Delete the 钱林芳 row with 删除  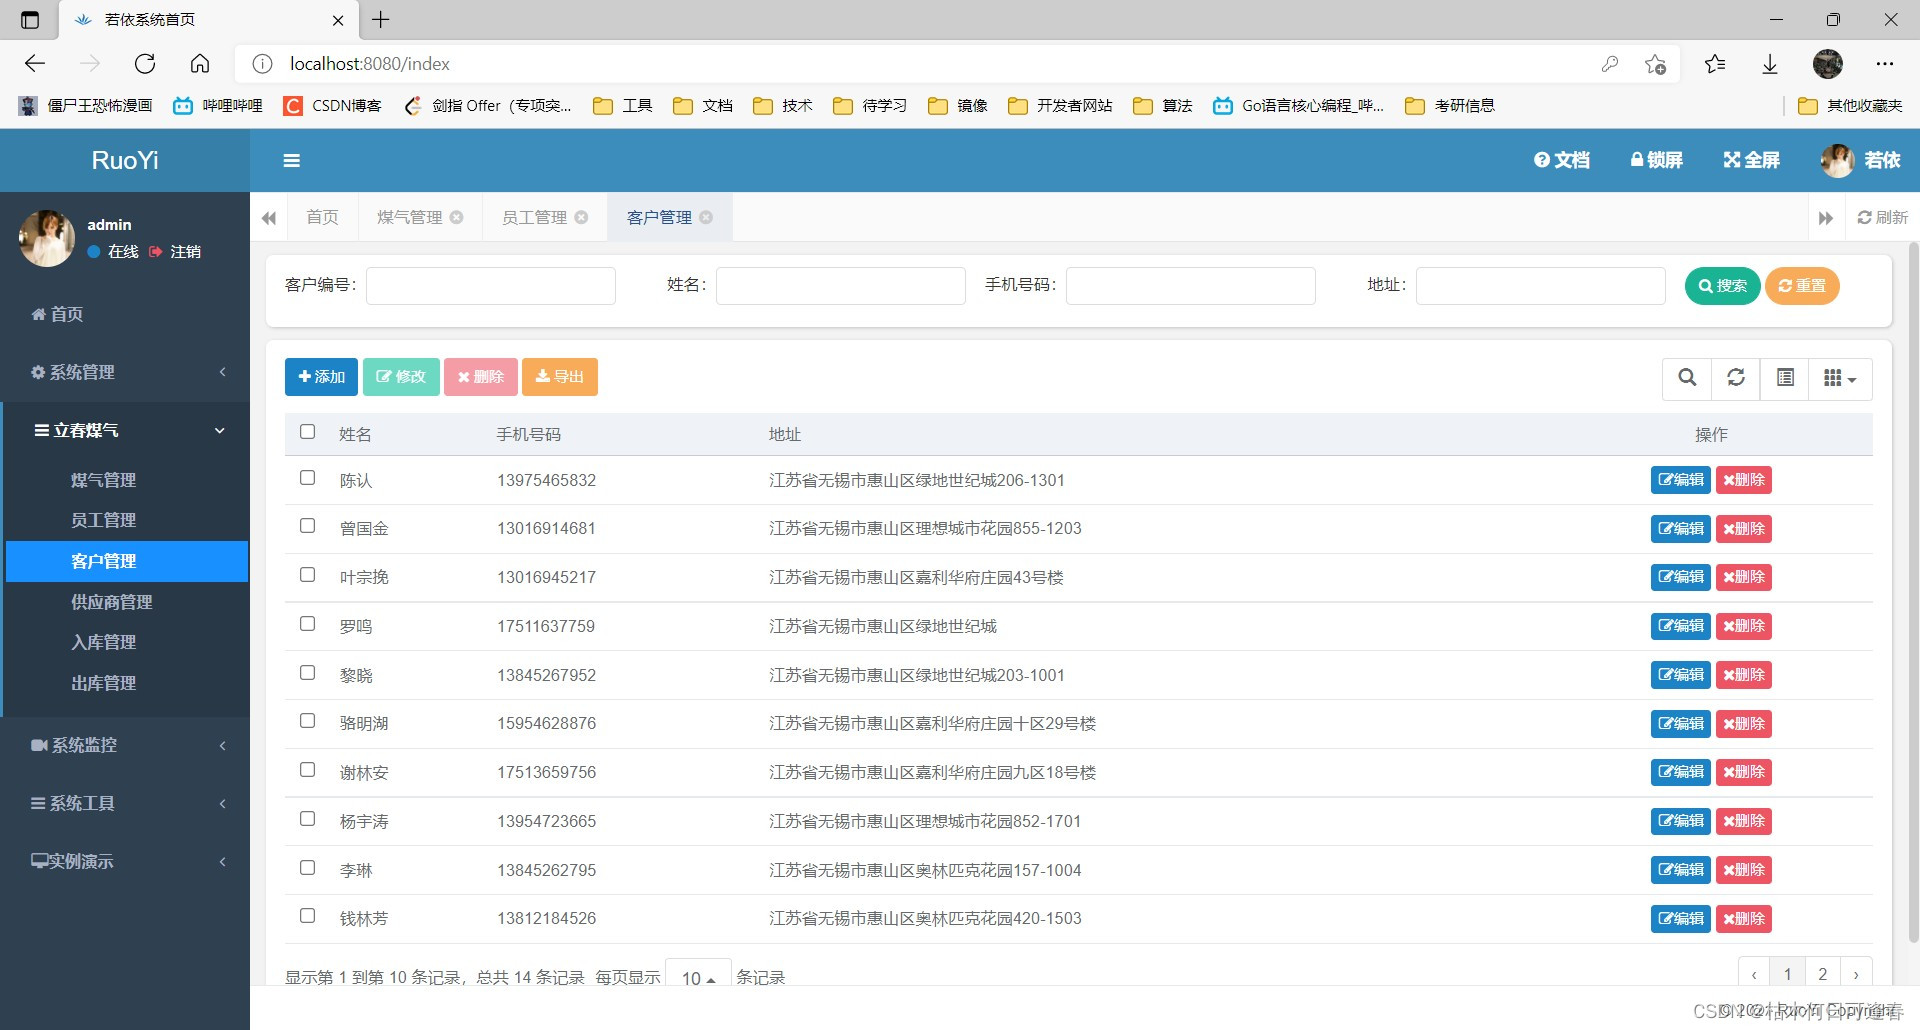(x=1744, y=918)
